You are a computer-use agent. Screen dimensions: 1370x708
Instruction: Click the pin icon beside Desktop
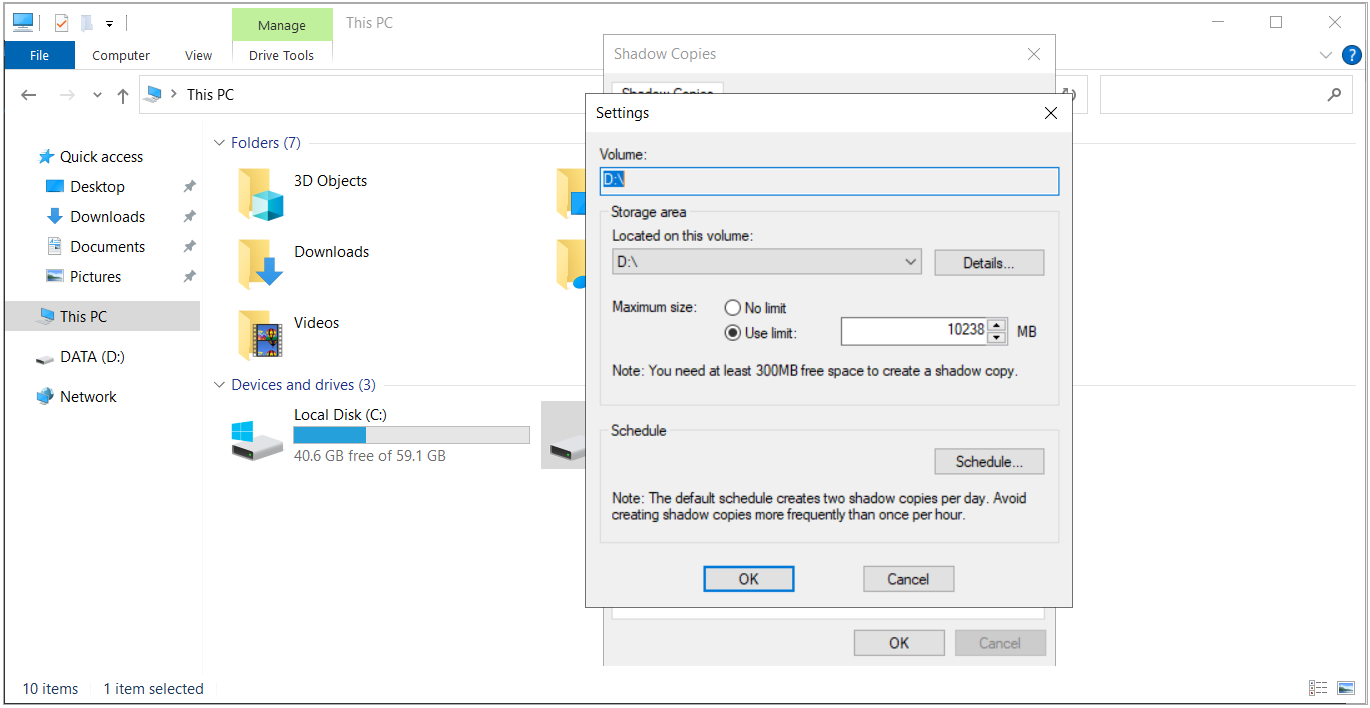click(x=189, y=187)
